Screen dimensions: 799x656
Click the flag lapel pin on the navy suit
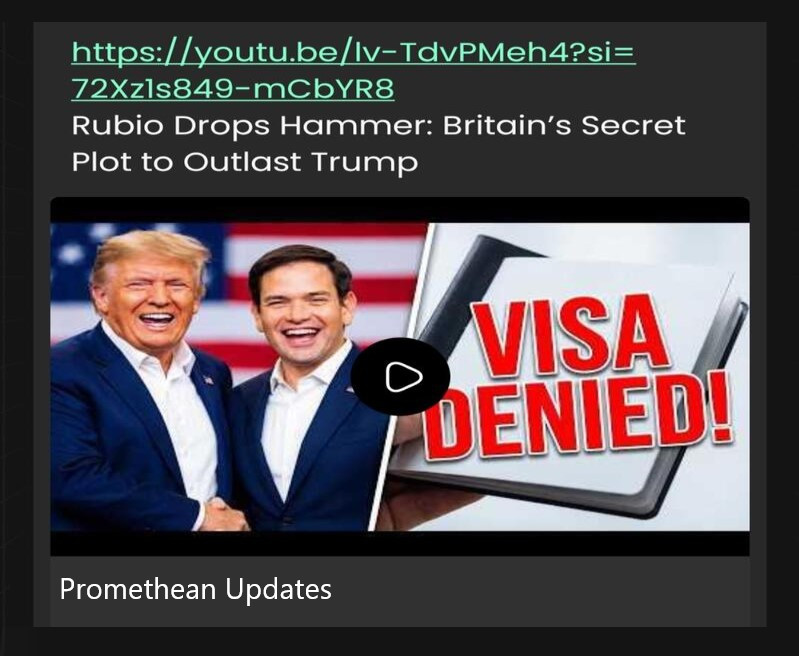(x=208, y=380)
